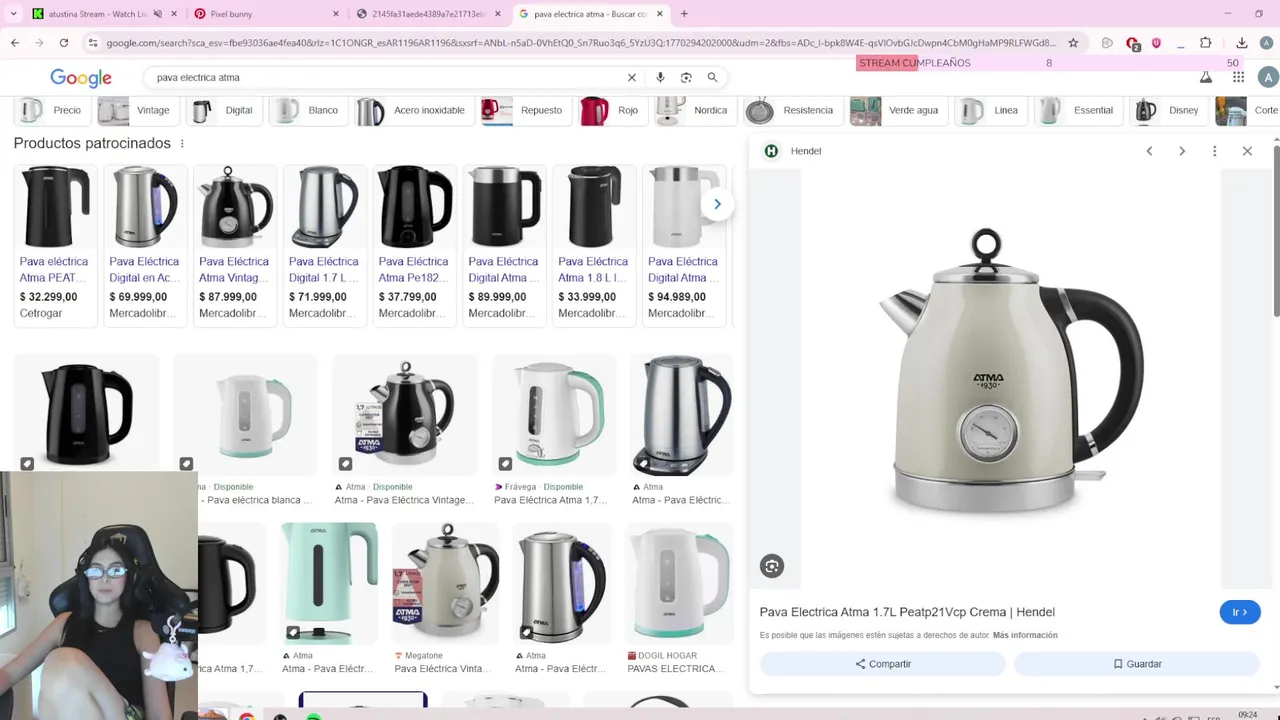Mute the atustina Stream tab audio
The image size is (1280, 720).
pyautogui.click(x=158, y=14)
